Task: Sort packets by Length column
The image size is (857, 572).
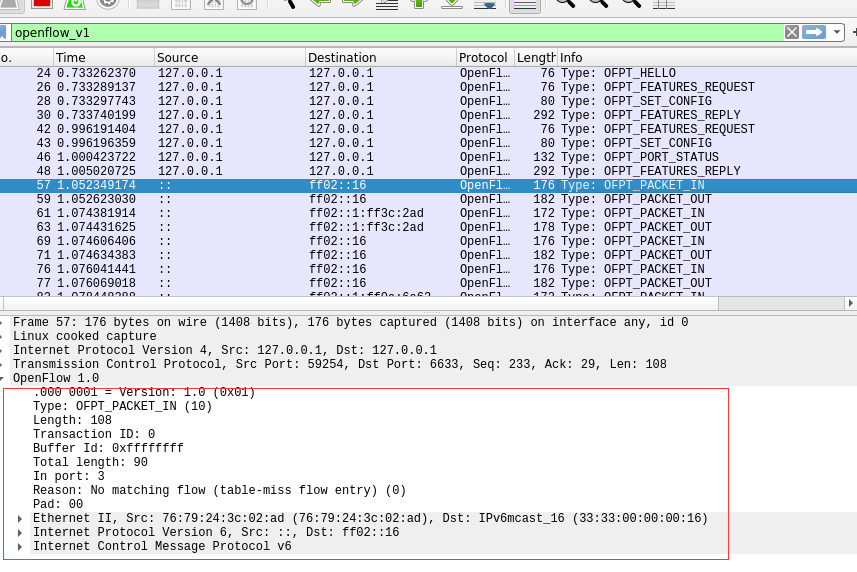Action: (x=535, y=57)
